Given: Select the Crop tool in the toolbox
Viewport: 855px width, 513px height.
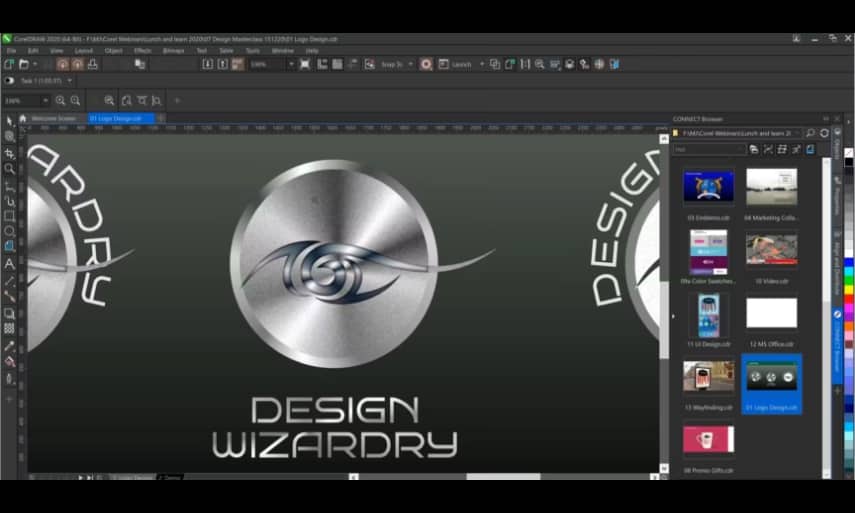Looking at the screenshot, I should click(9, 154).
